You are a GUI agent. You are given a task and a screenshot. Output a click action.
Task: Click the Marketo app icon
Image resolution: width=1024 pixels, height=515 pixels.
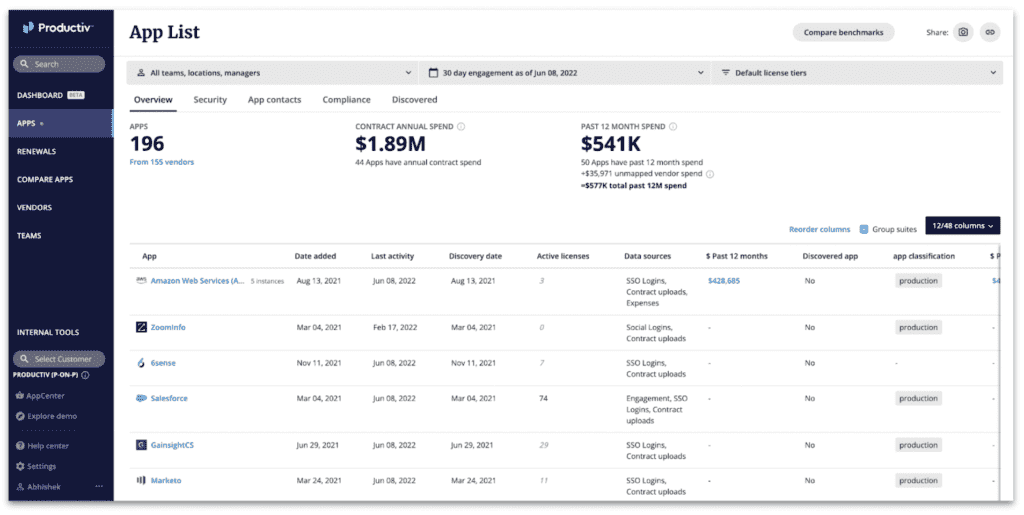pos(141,480)
